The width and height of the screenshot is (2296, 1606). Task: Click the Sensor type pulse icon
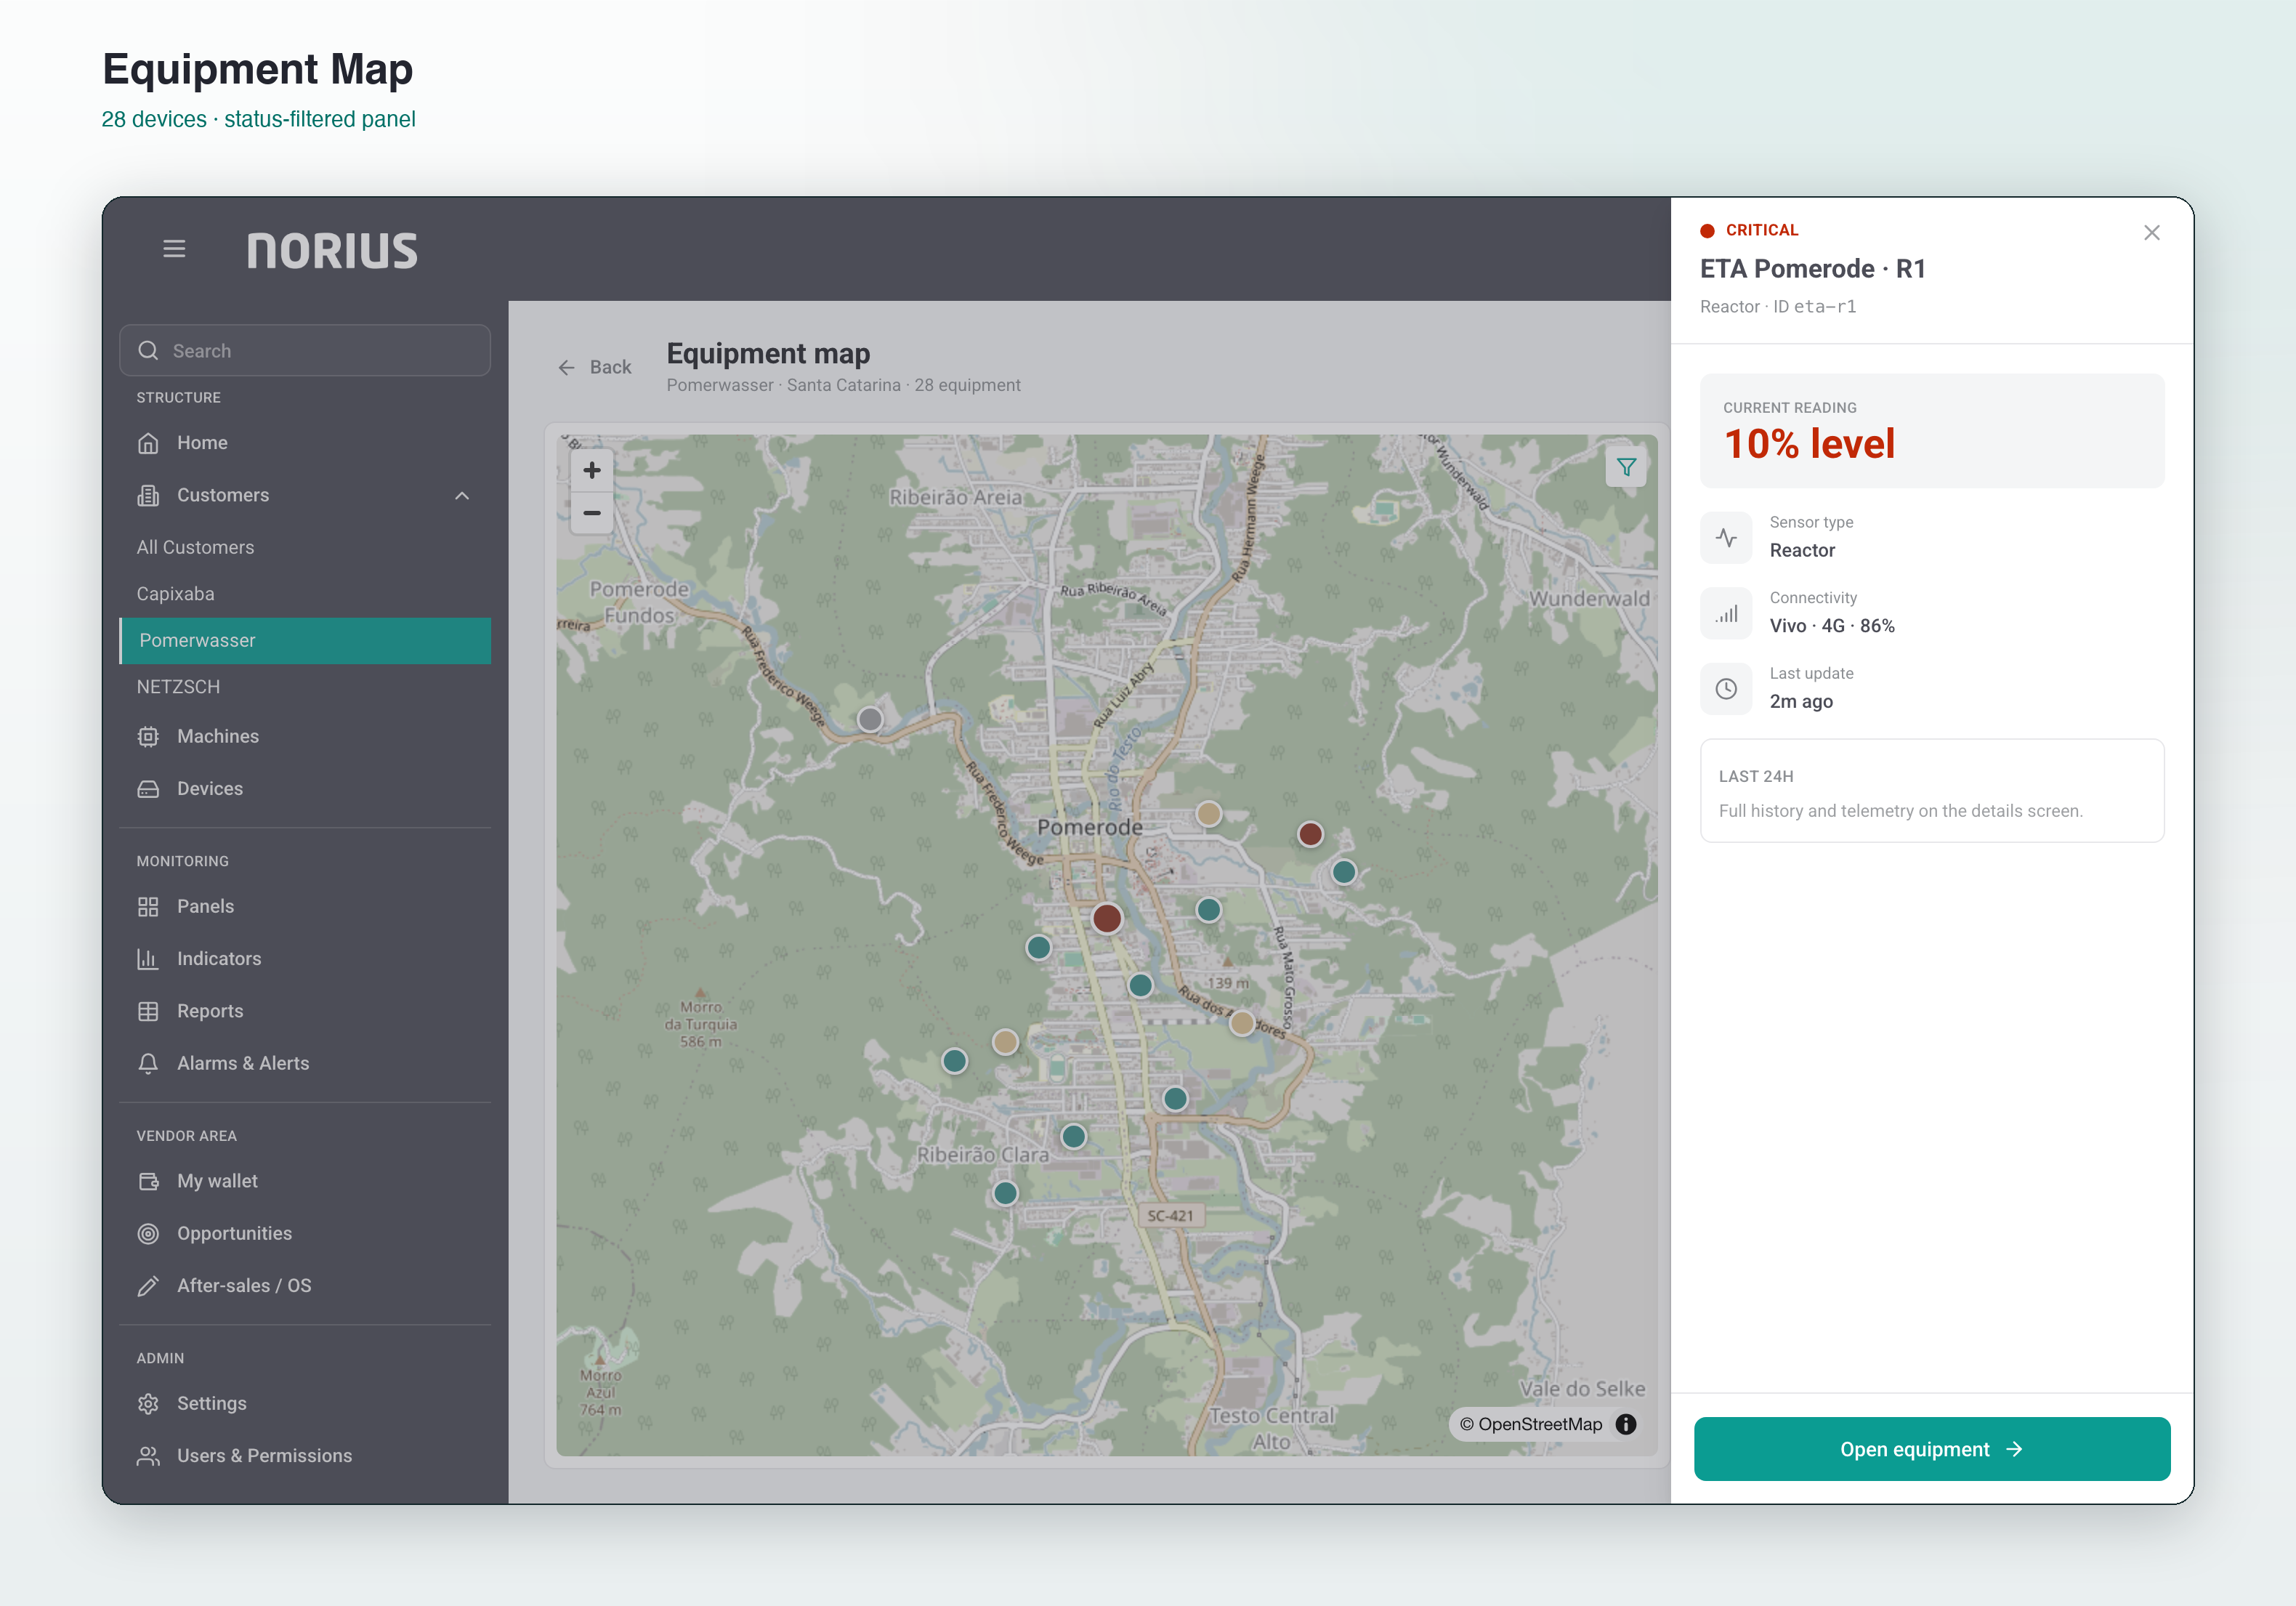(x=1726, y=538)
